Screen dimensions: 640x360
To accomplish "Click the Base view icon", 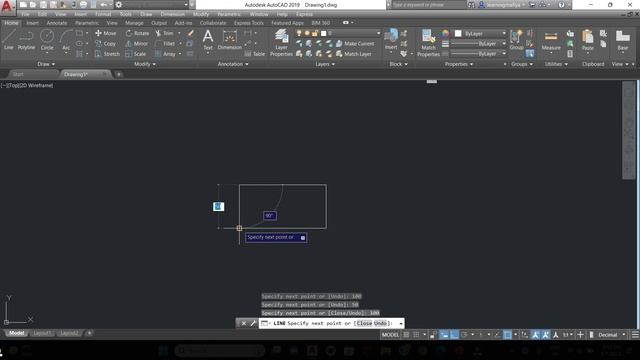I will tap(622, 40).
